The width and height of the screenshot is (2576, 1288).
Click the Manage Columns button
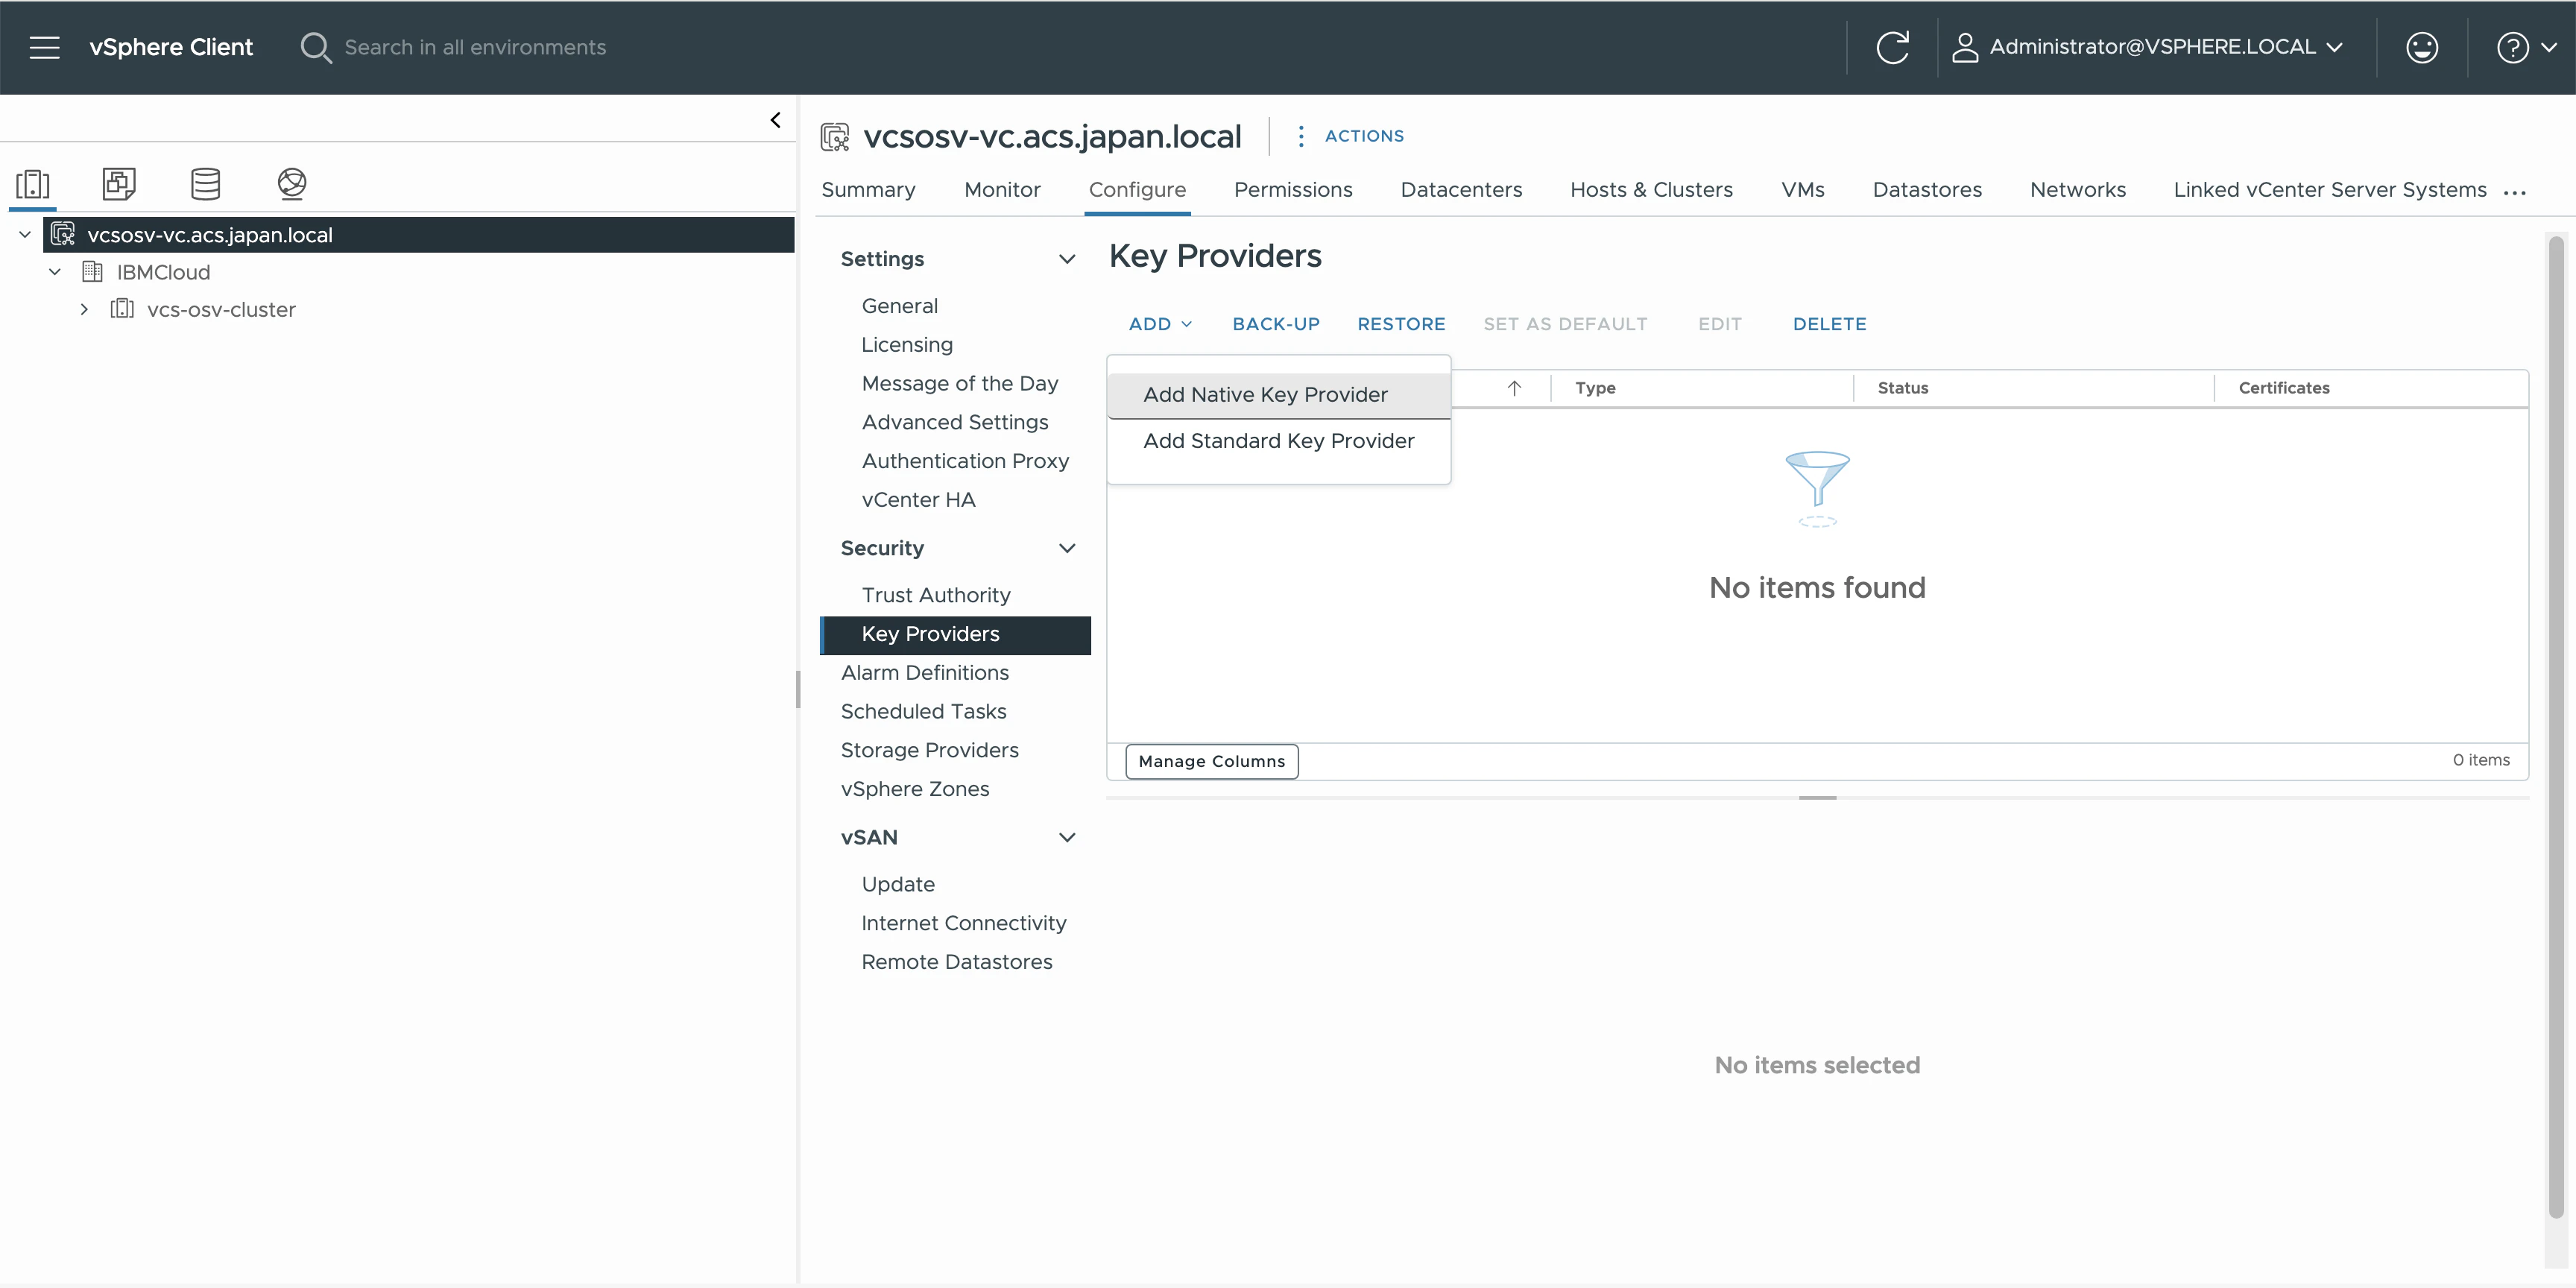[x=1211, y=761]
